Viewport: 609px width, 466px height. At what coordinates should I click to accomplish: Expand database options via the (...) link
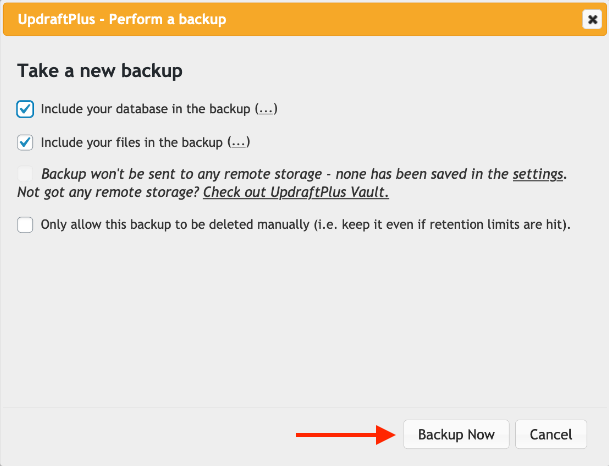[266, 109]
